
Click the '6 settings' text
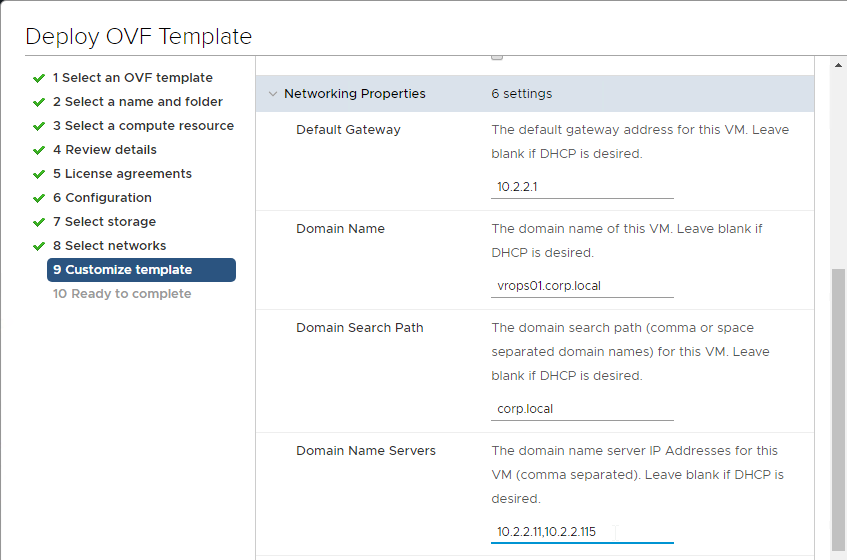click(x=522, y=94)
